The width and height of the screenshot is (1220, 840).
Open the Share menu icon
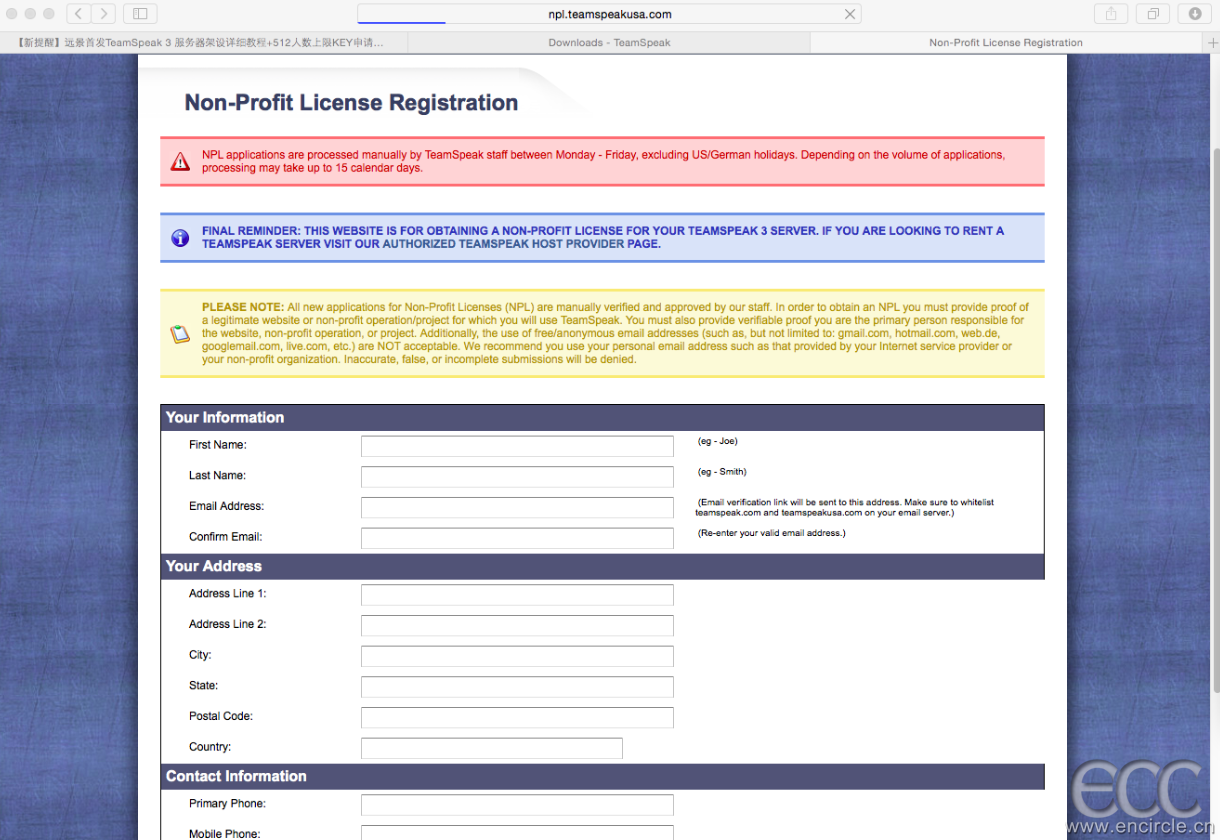[x=1110, y=14]
